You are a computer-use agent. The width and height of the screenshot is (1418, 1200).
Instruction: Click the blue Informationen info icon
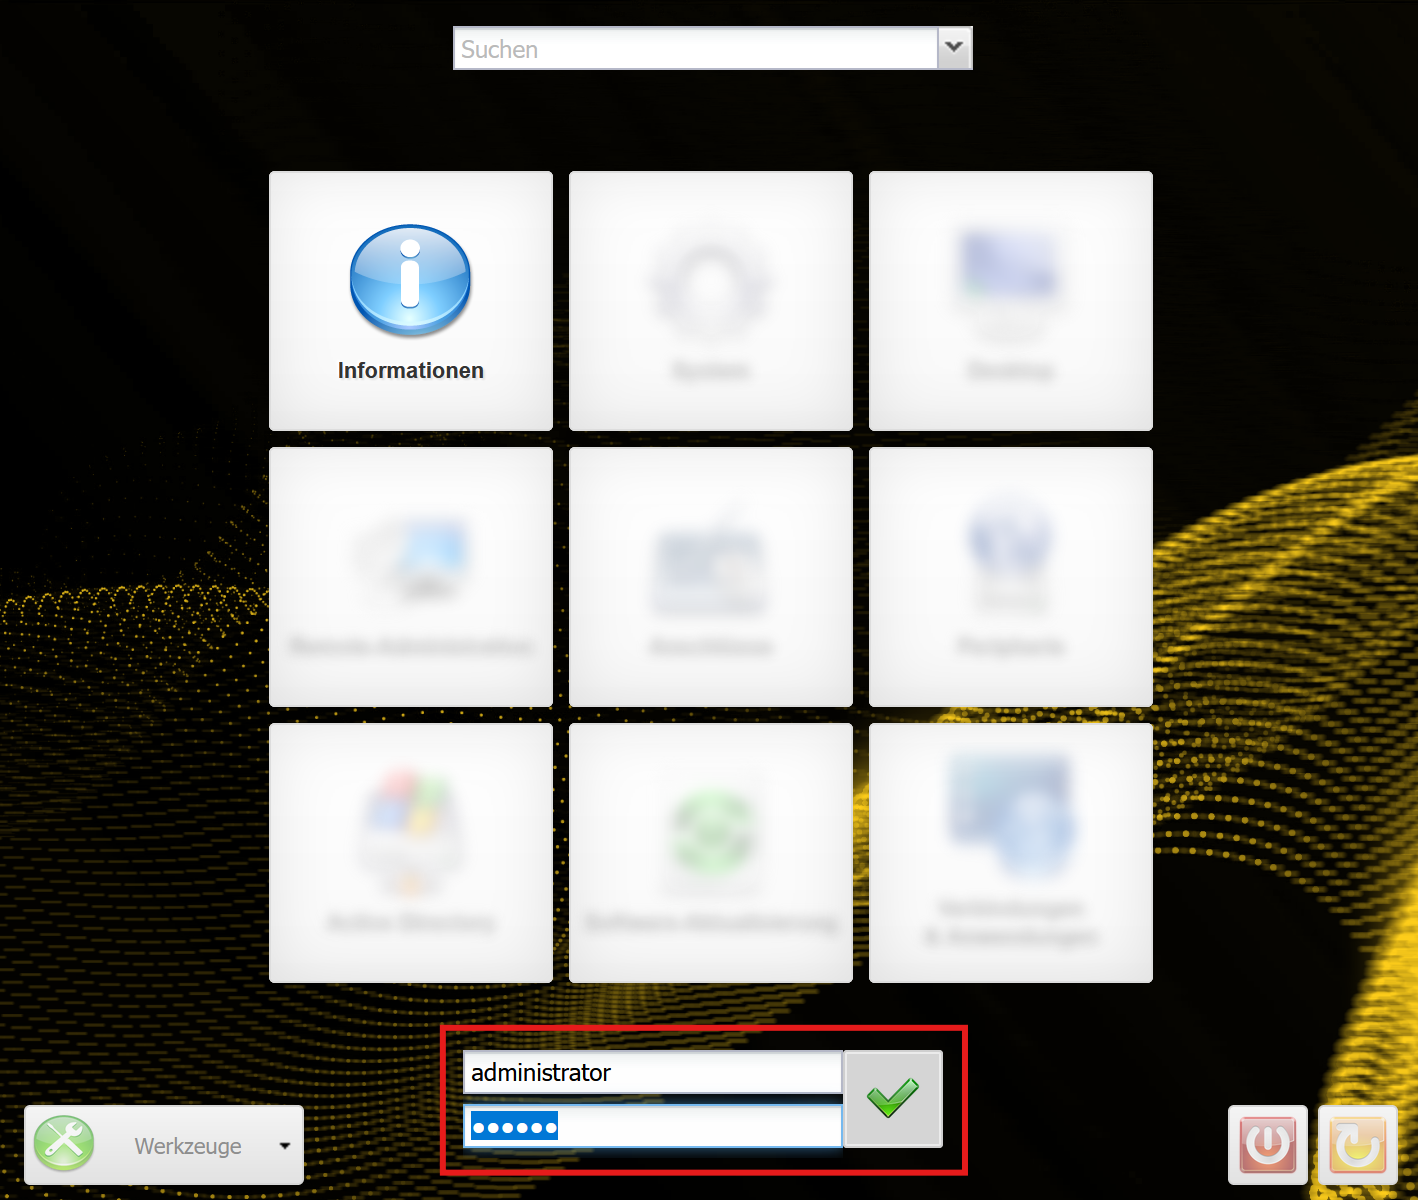click(410, 280)
